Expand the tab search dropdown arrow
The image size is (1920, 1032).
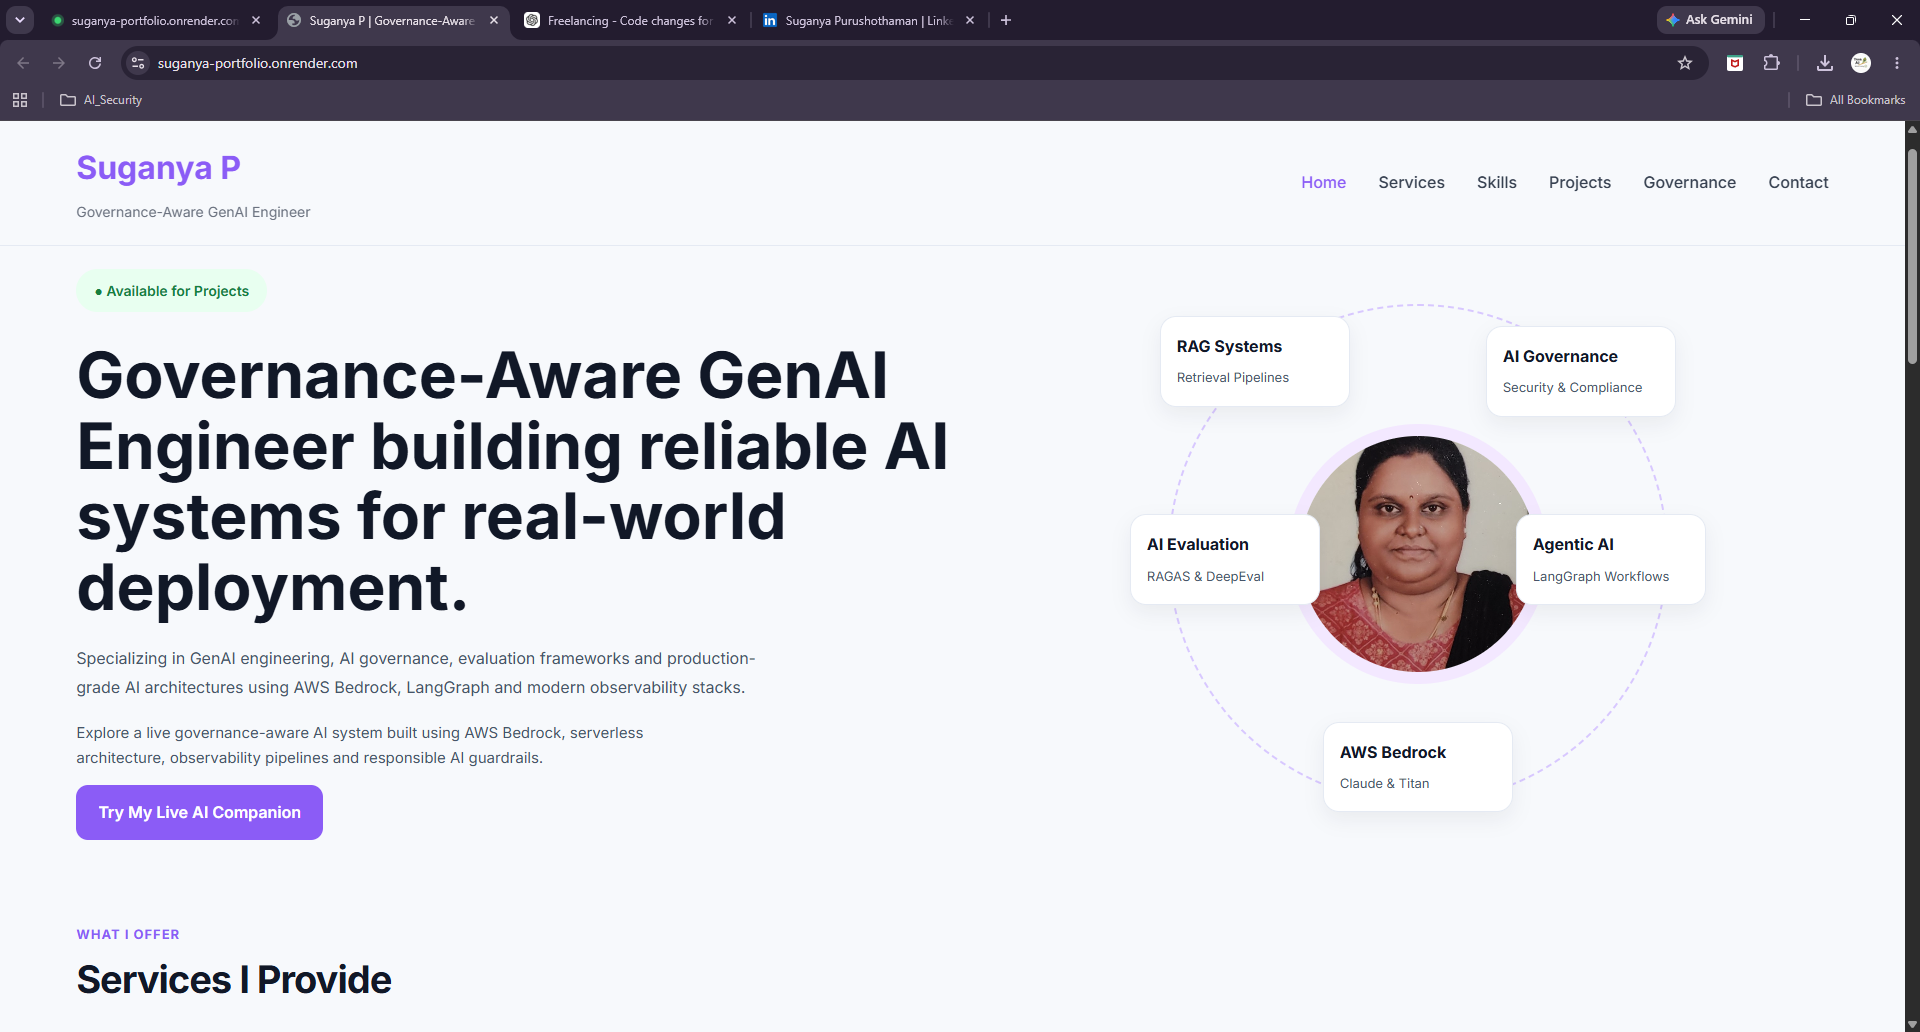[x=20, y=20]
